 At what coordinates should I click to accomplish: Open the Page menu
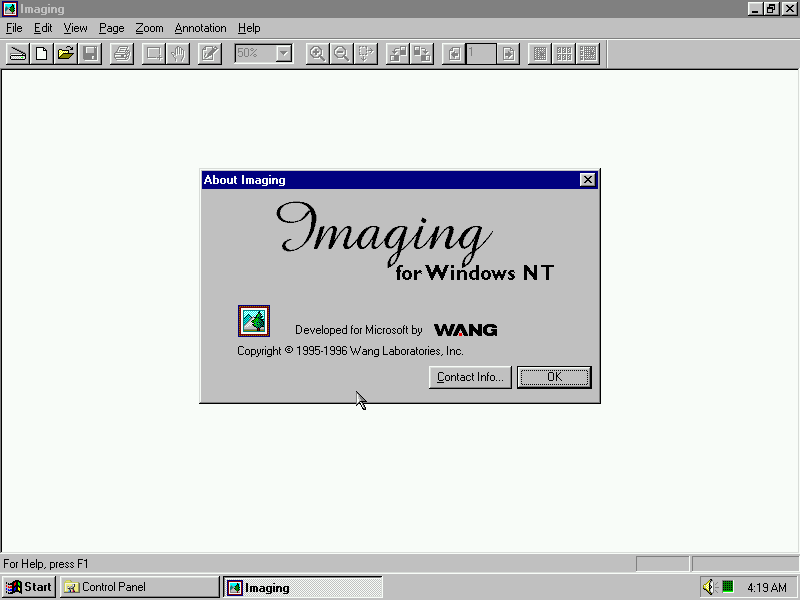111,28
